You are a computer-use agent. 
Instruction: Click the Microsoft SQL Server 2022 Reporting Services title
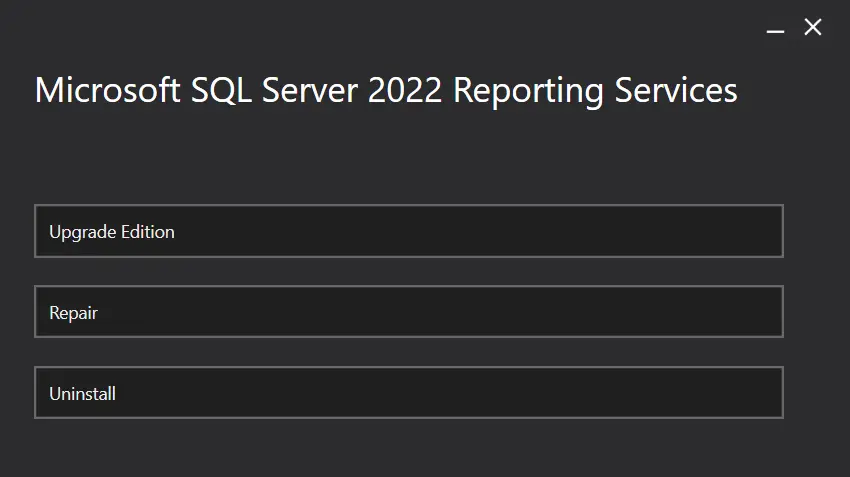click(x=386, y=90)
